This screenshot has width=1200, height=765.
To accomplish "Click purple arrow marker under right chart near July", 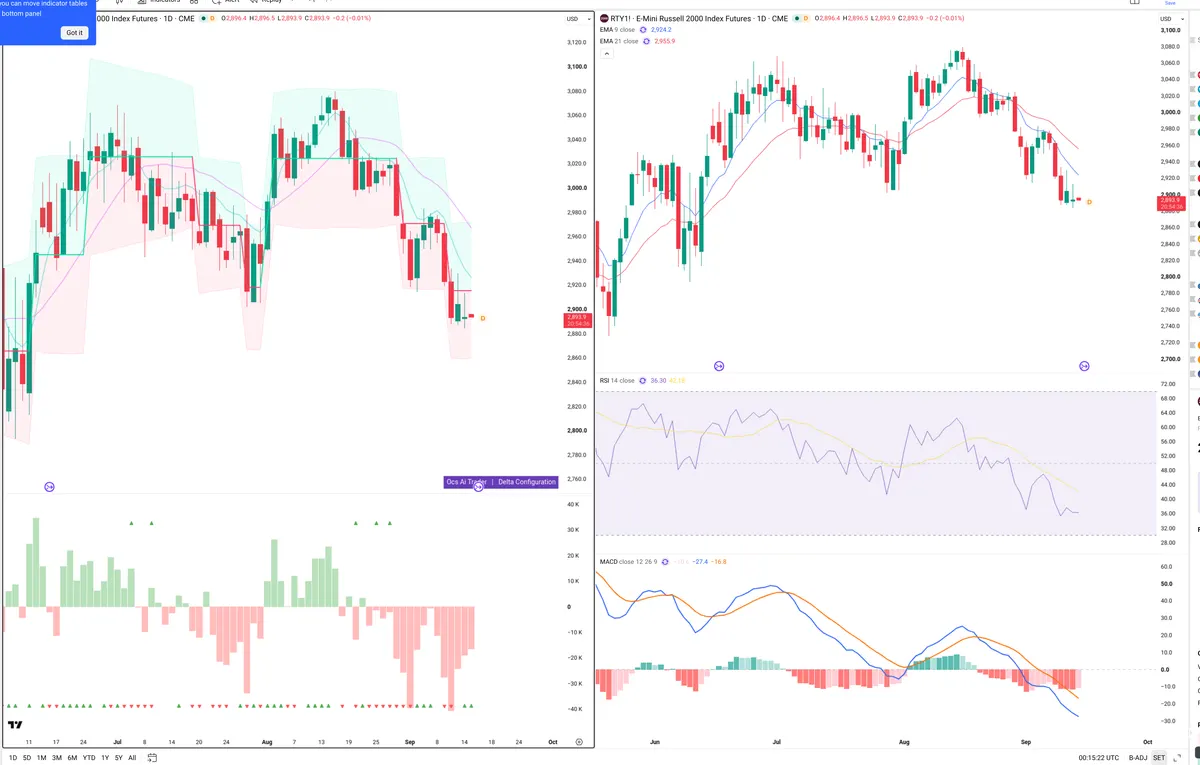I will pos(718,366).
